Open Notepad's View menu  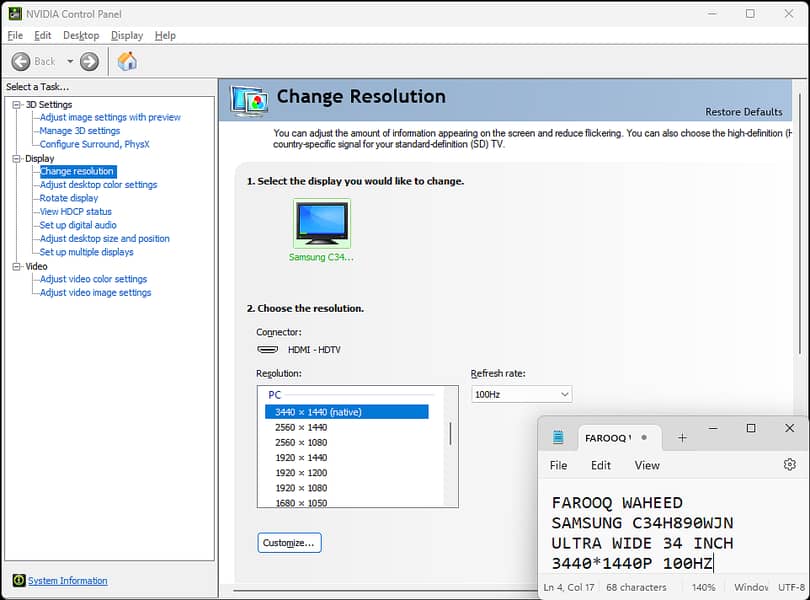pos(647,465)
